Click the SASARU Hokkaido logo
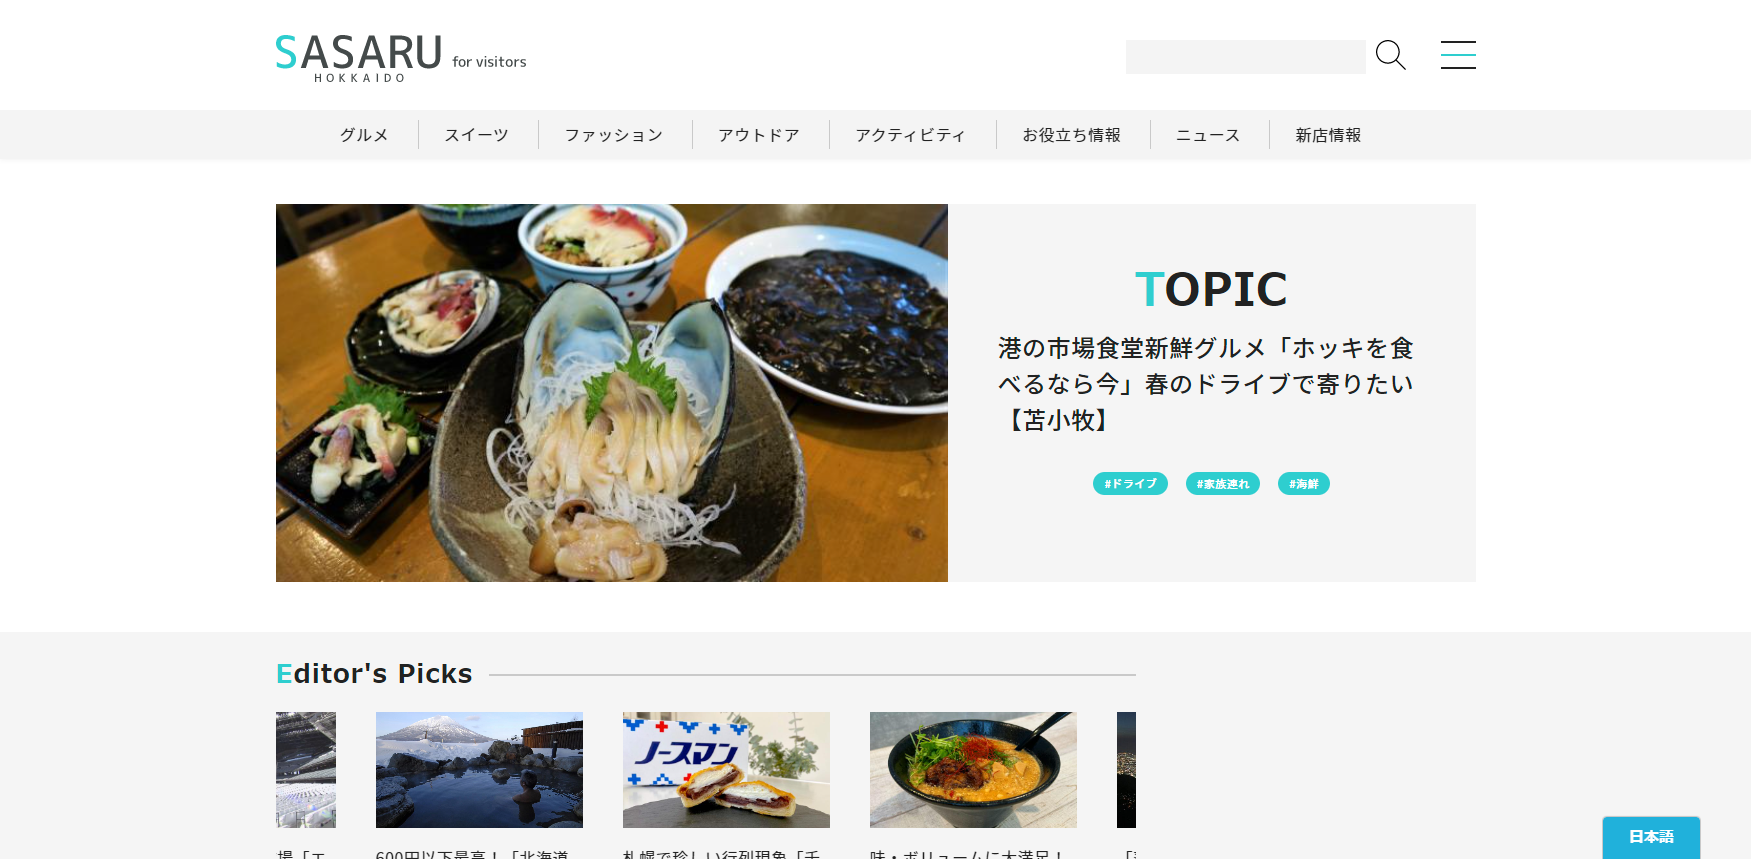 [400, 57]
